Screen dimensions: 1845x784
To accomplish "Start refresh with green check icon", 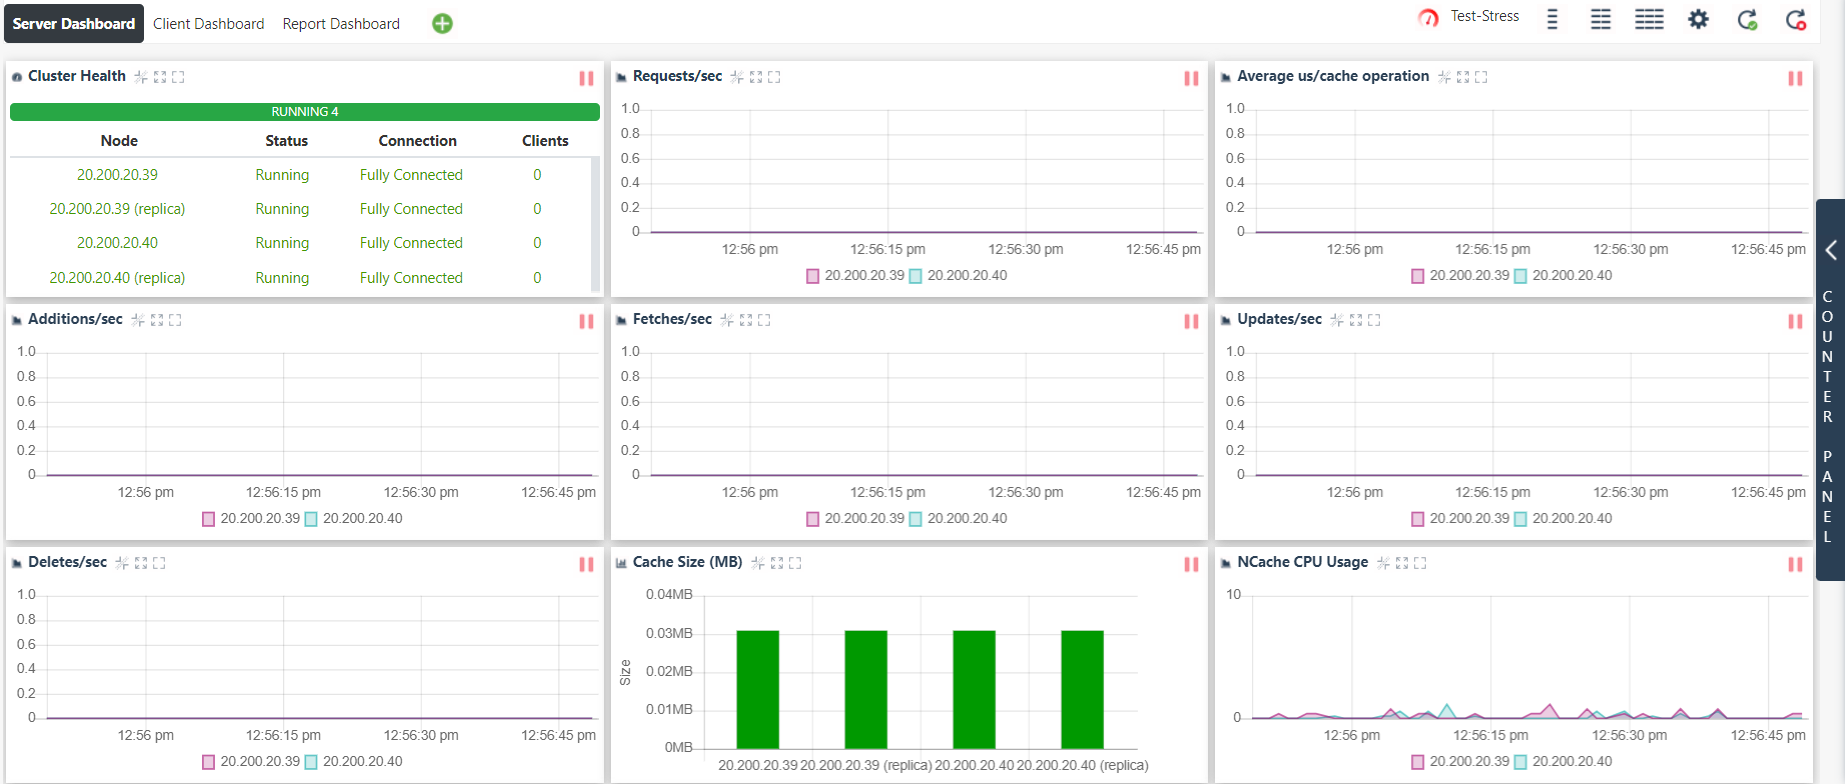I will (x=1747, y=19).
